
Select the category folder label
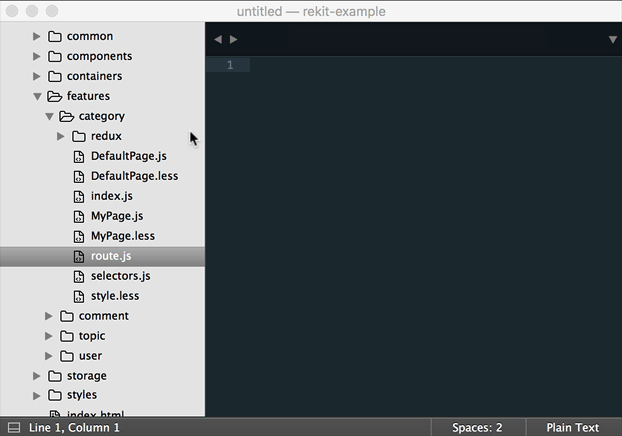(102, 116)
